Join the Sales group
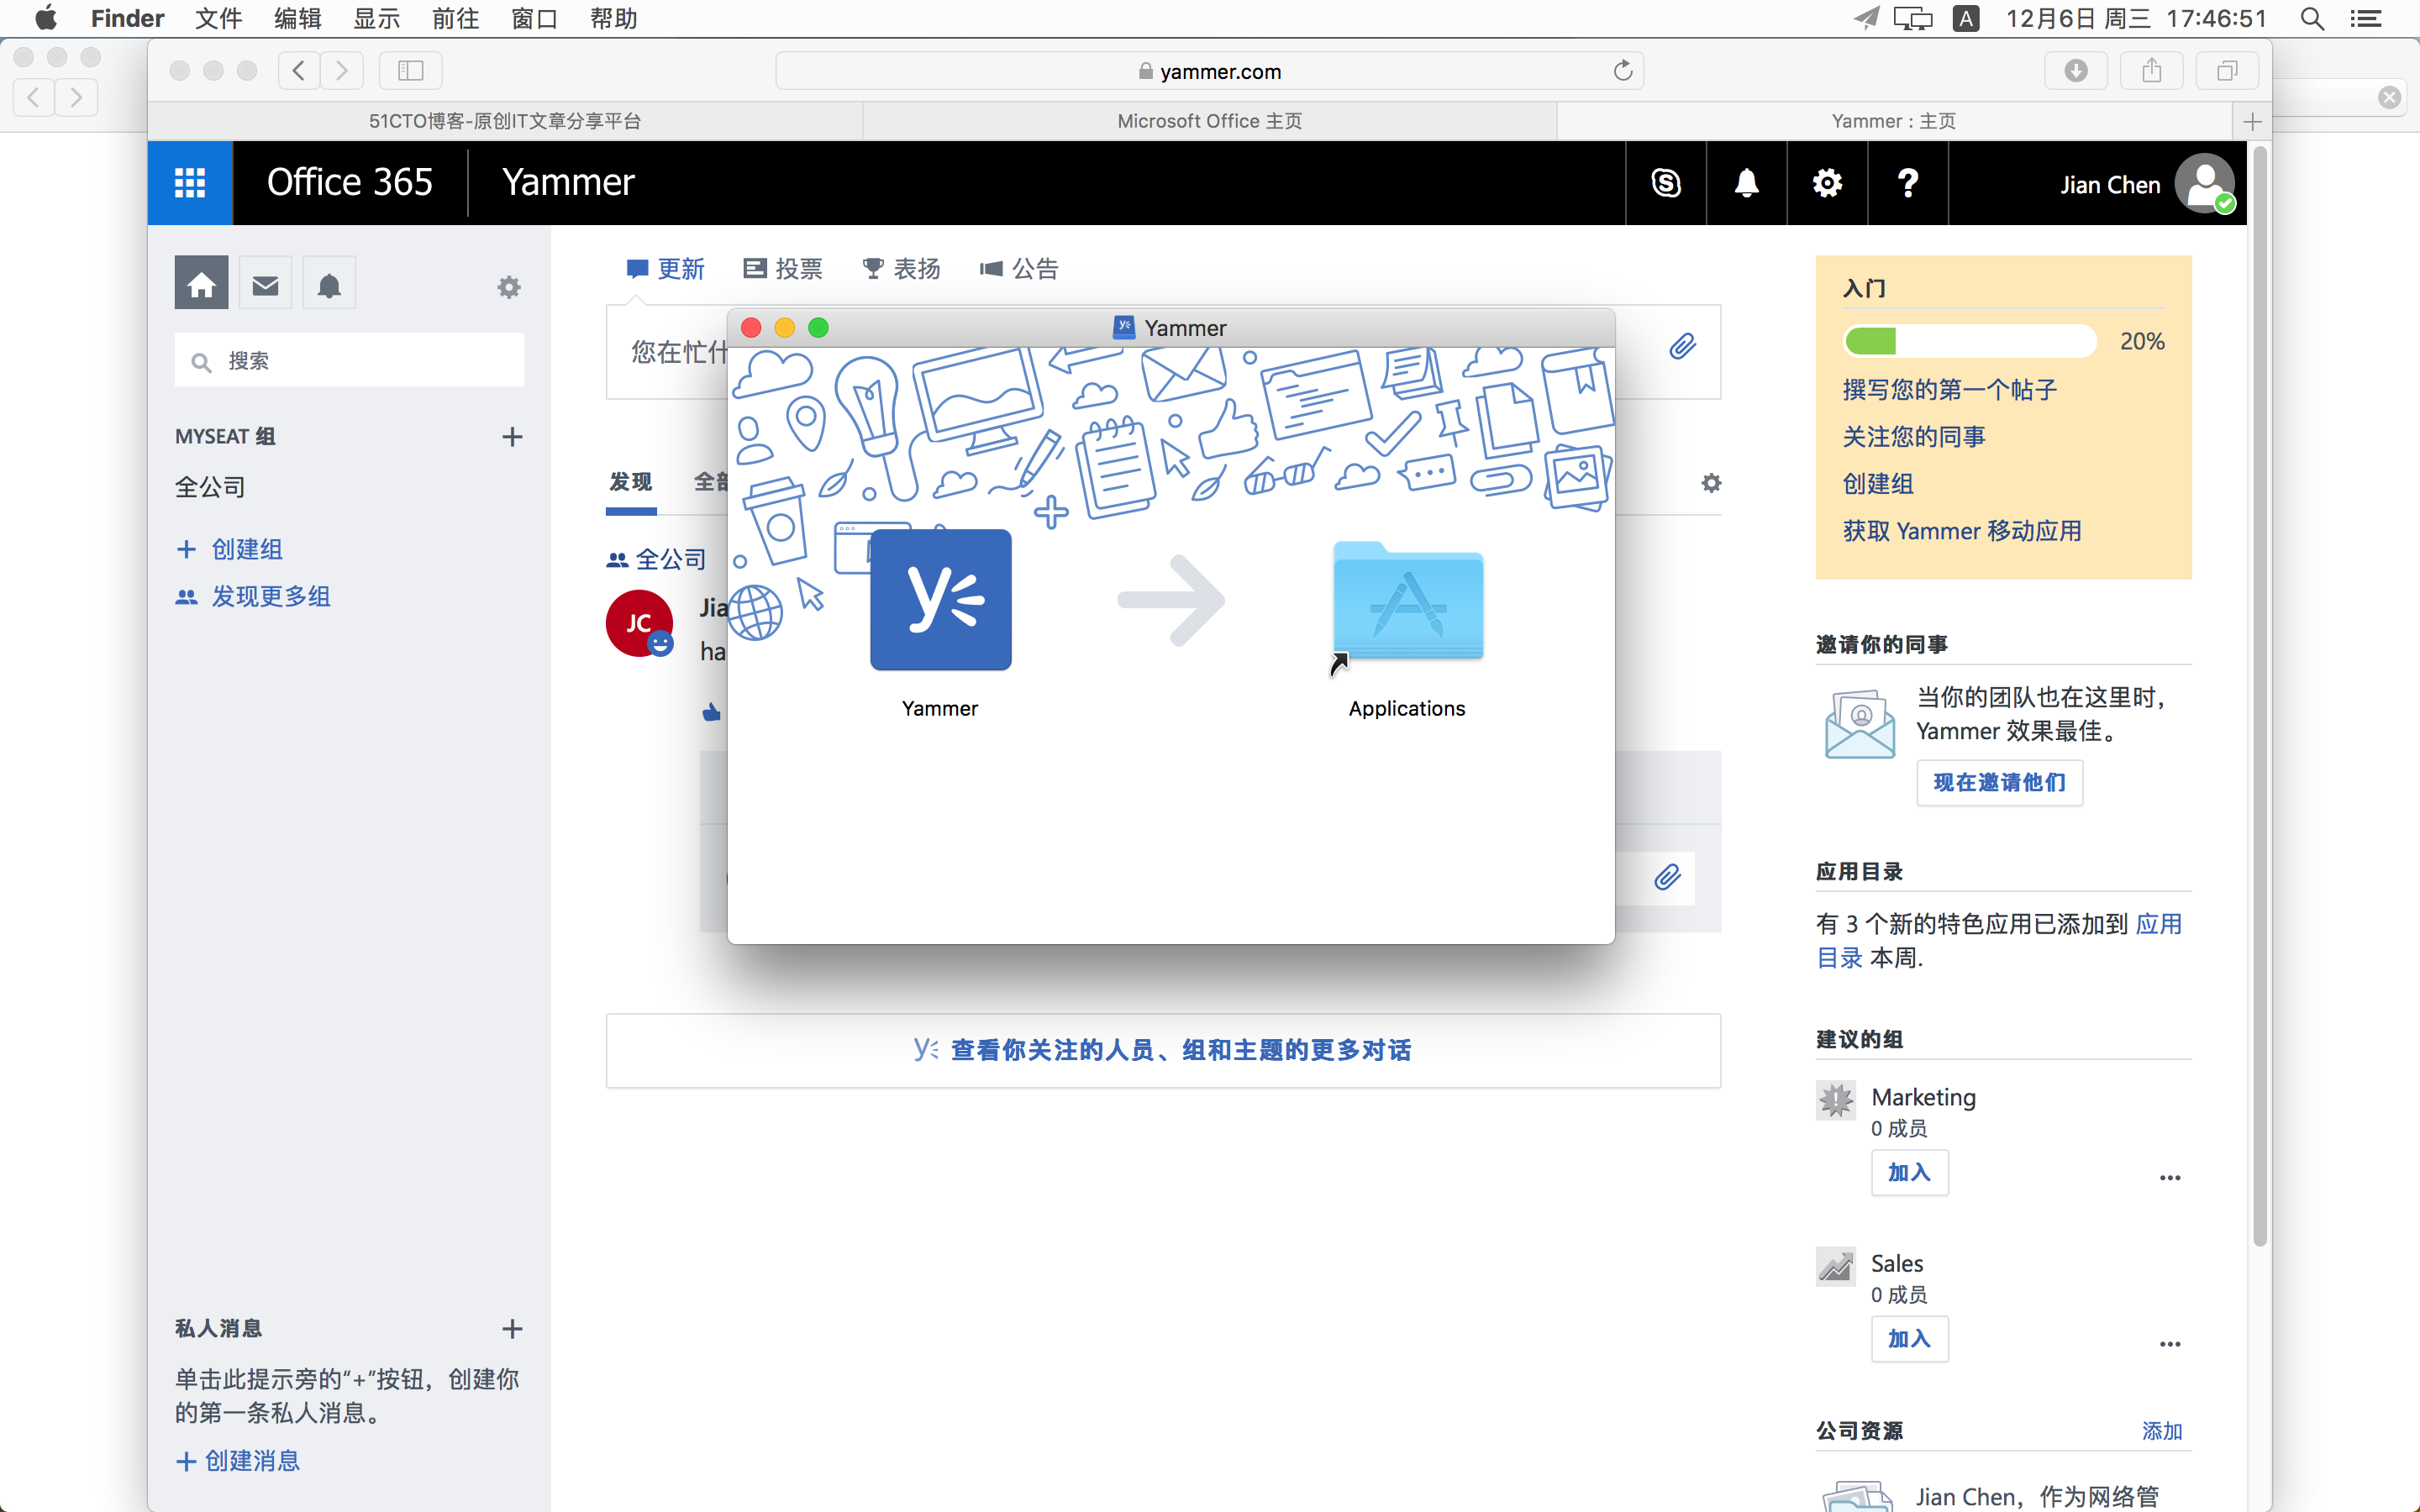The image size is (2420, 1512). (x=1909, y=1339)
